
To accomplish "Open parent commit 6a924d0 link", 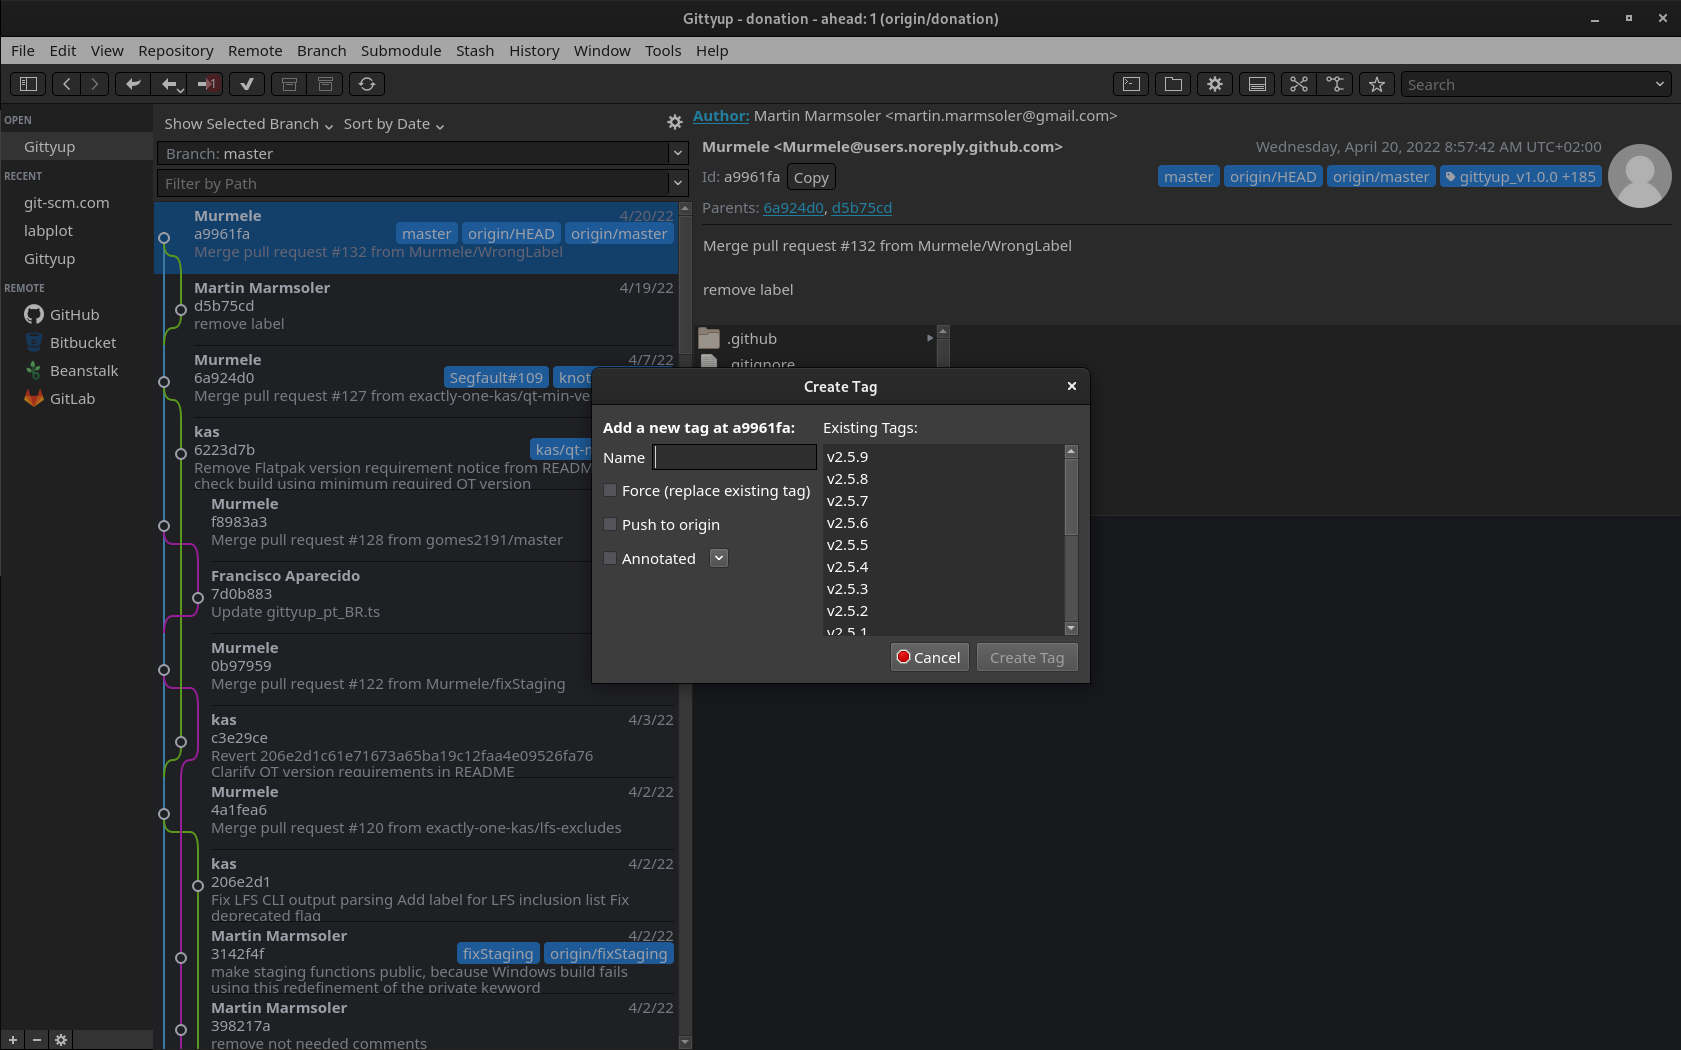I will pyautogui.click(x=793, y=208).
